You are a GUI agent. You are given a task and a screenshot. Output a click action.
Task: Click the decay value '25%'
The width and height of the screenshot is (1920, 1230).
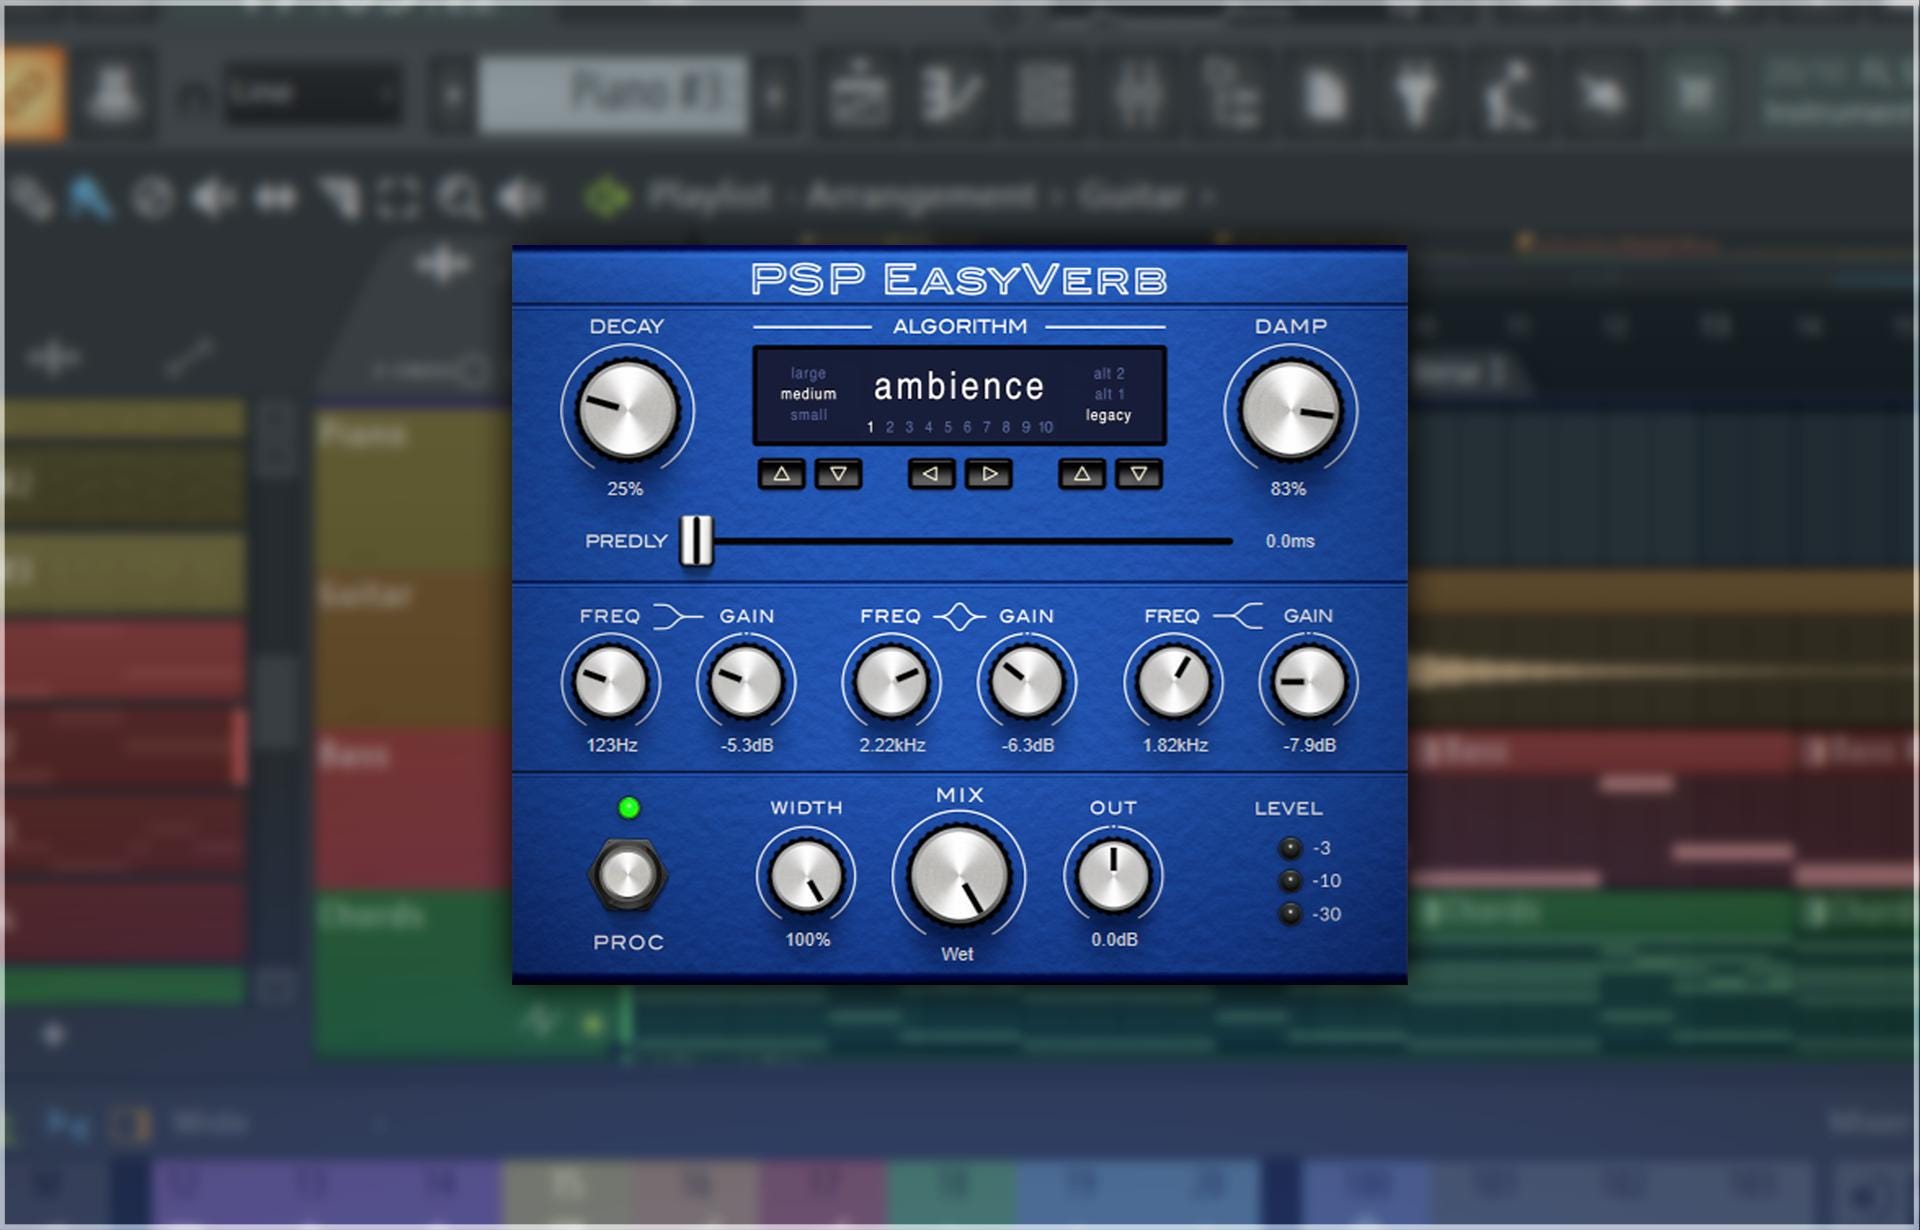(625, 489)
